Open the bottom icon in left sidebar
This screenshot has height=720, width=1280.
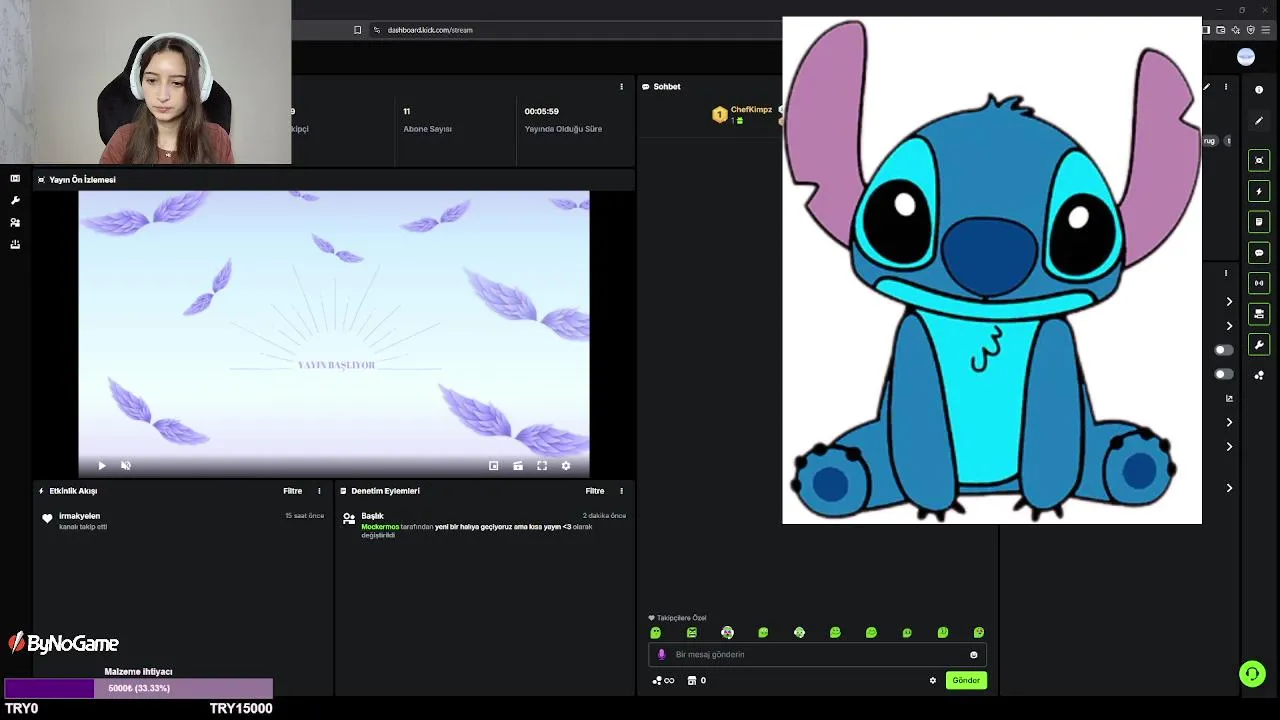(15, 244)
